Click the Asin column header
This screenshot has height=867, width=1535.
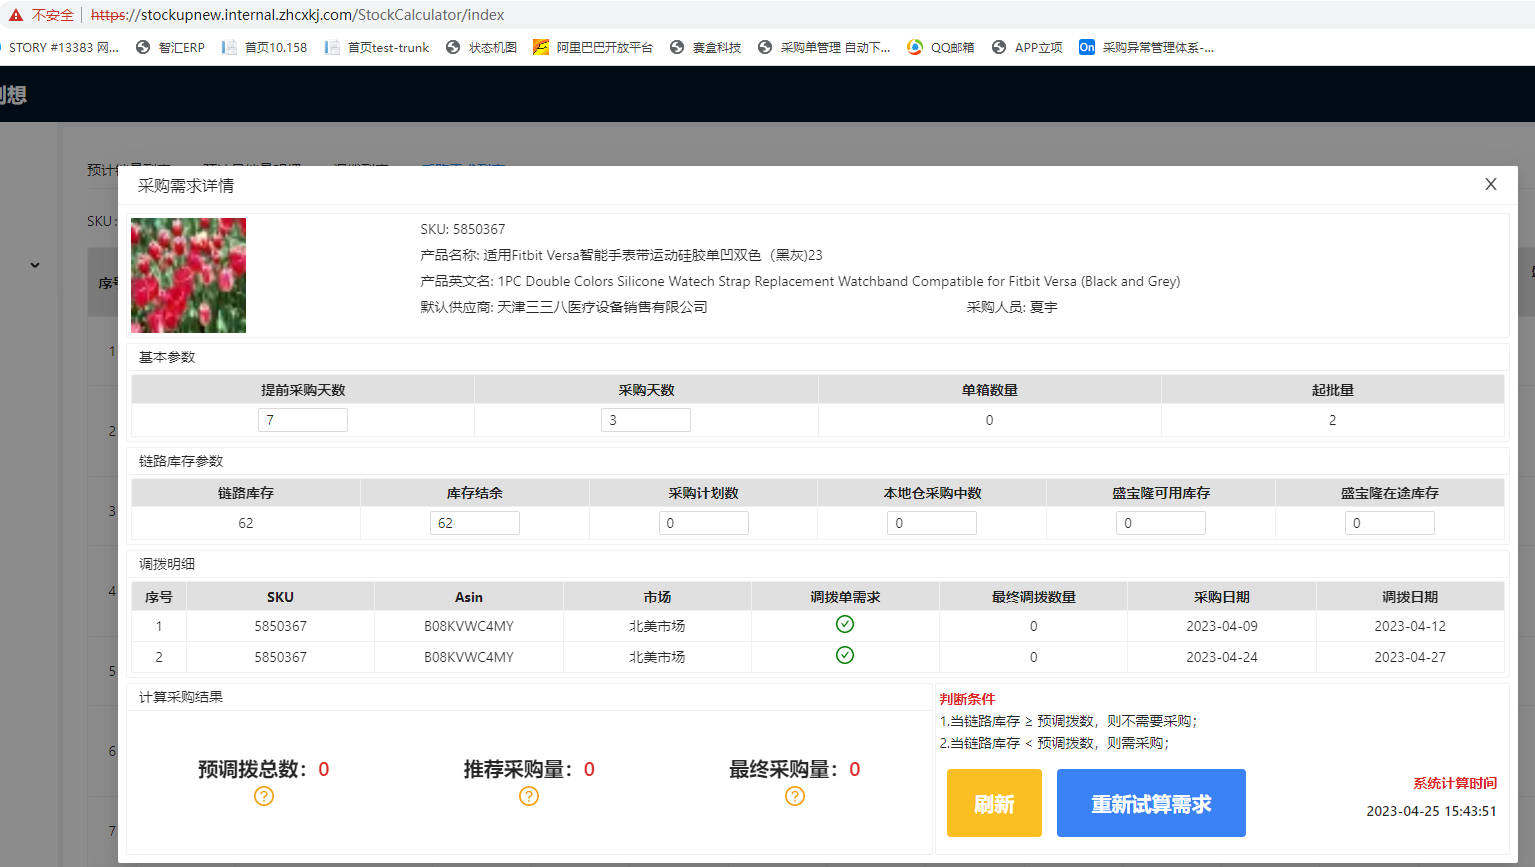click(469, 597)
